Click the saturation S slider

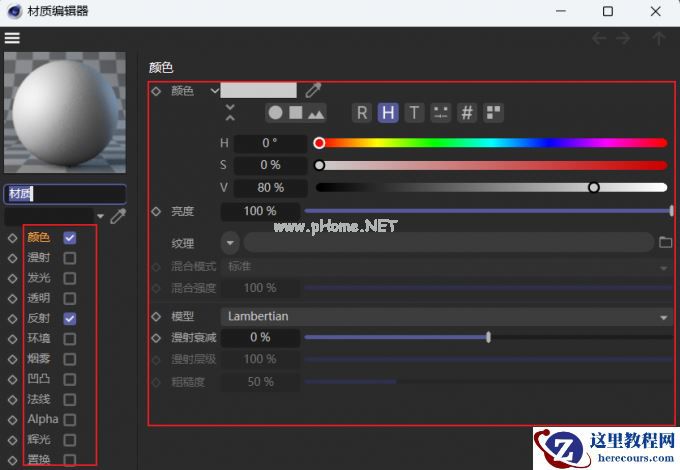(490, 165)
